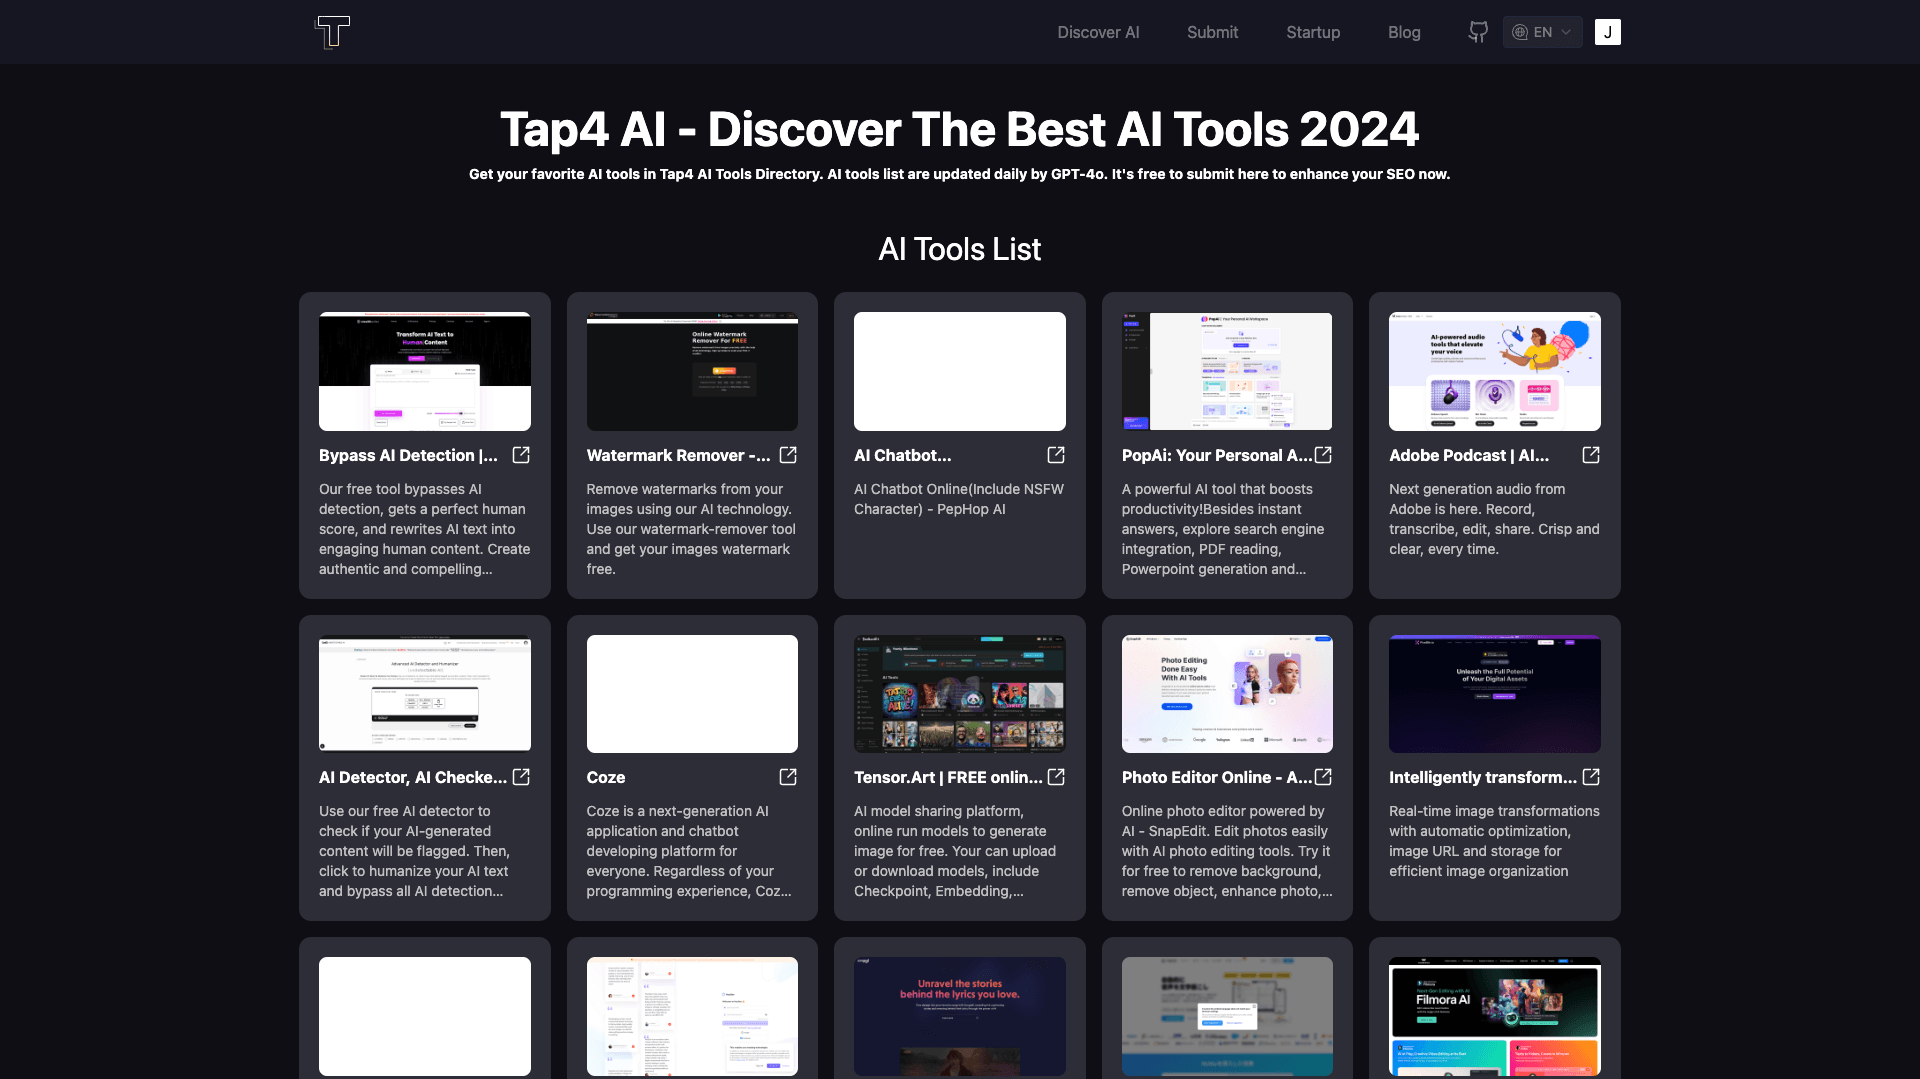Open the Adobe Podcast preview thumbnail
Viewport: 1920px width, 1079px height.
pyautogui.click(x=1494, y=371)
